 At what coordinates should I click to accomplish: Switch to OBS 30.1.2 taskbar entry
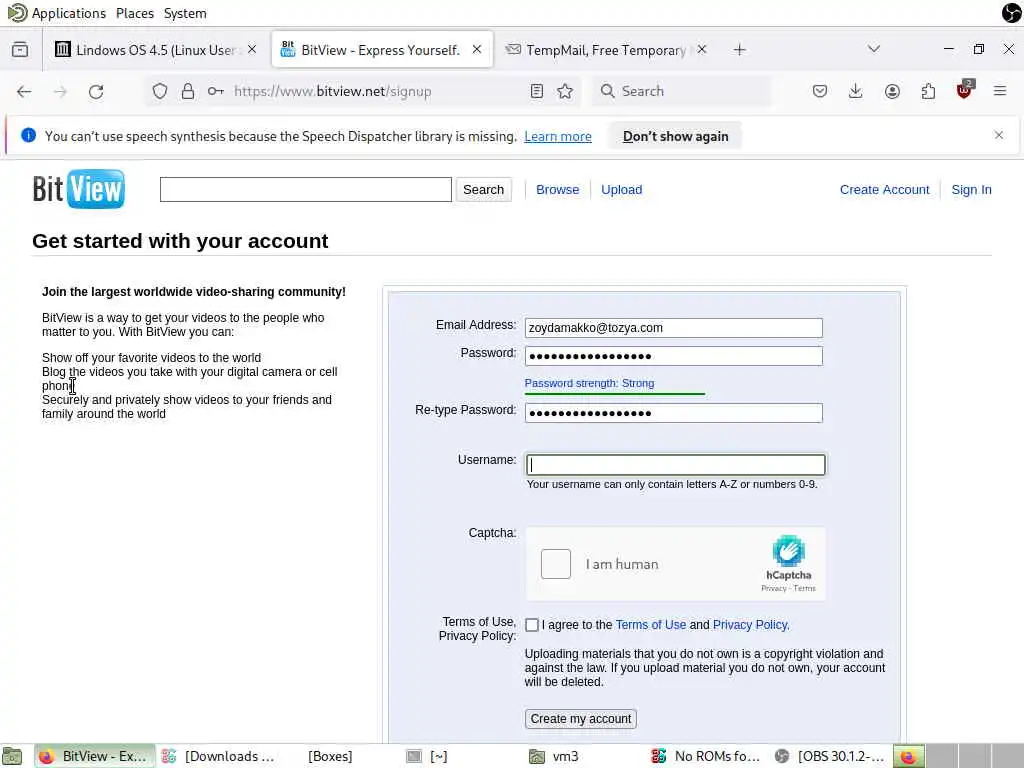pyautogui.click(x=831, y=756)
